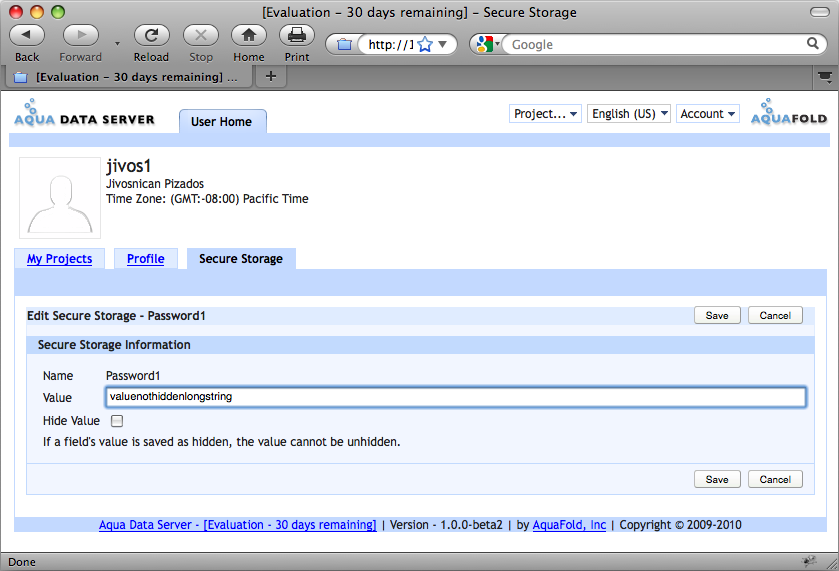The width and height of the screenshot is (839, 571).
Task: Click the status bar icon at bottom right
Action: click(809, 561)
